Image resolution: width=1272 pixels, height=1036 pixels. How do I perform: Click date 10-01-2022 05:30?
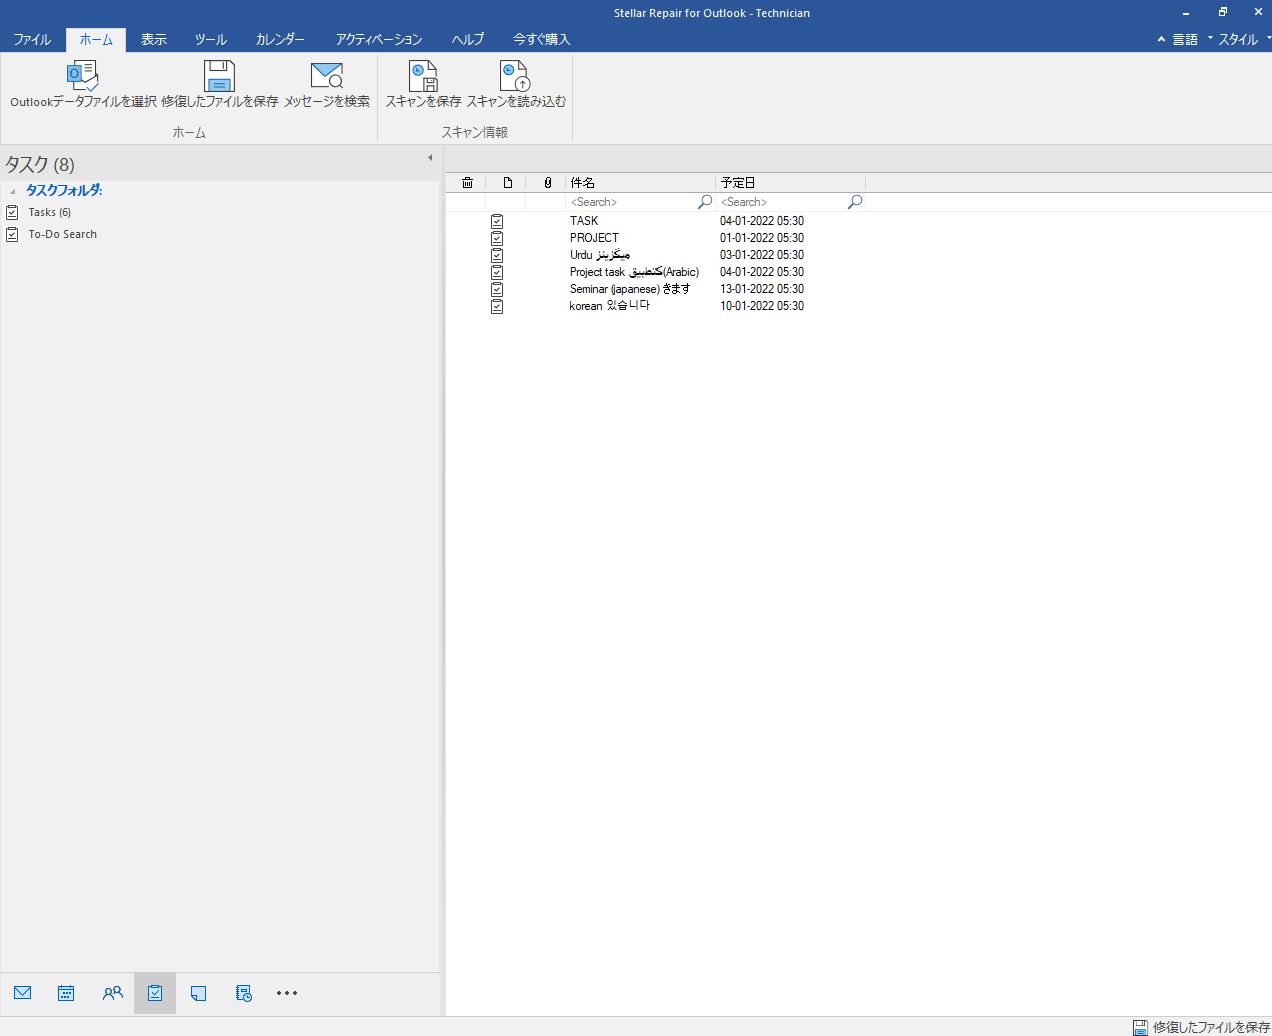[762, 306]
